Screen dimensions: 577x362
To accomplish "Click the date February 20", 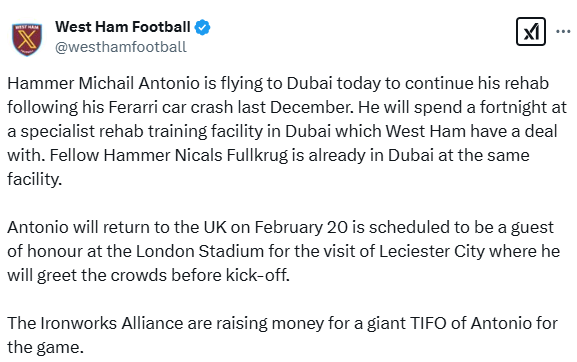I will 301,227.
